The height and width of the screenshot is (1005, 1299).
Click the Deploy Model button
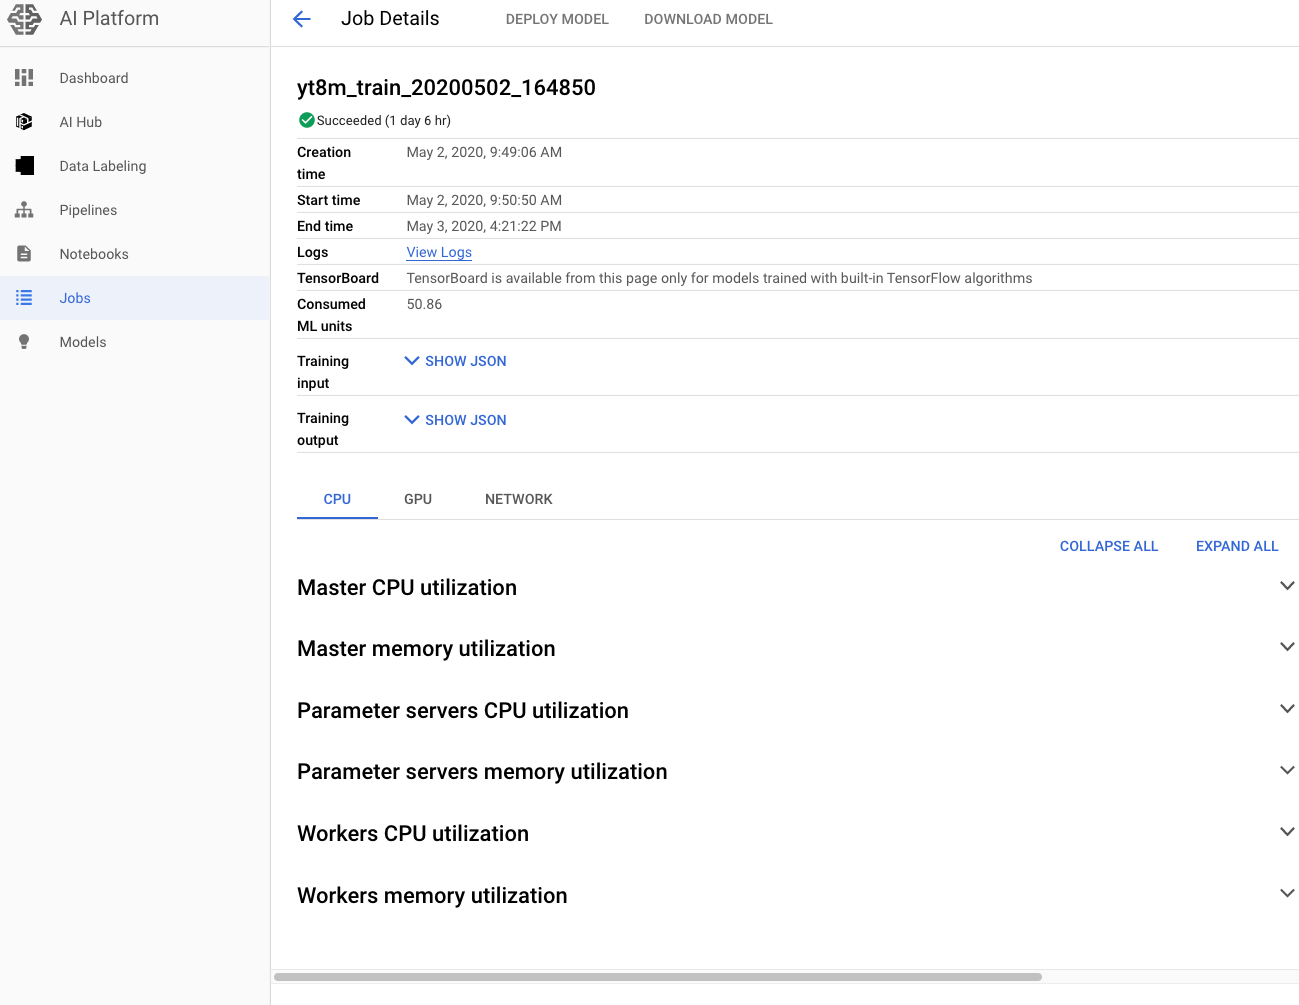point(557,19)
